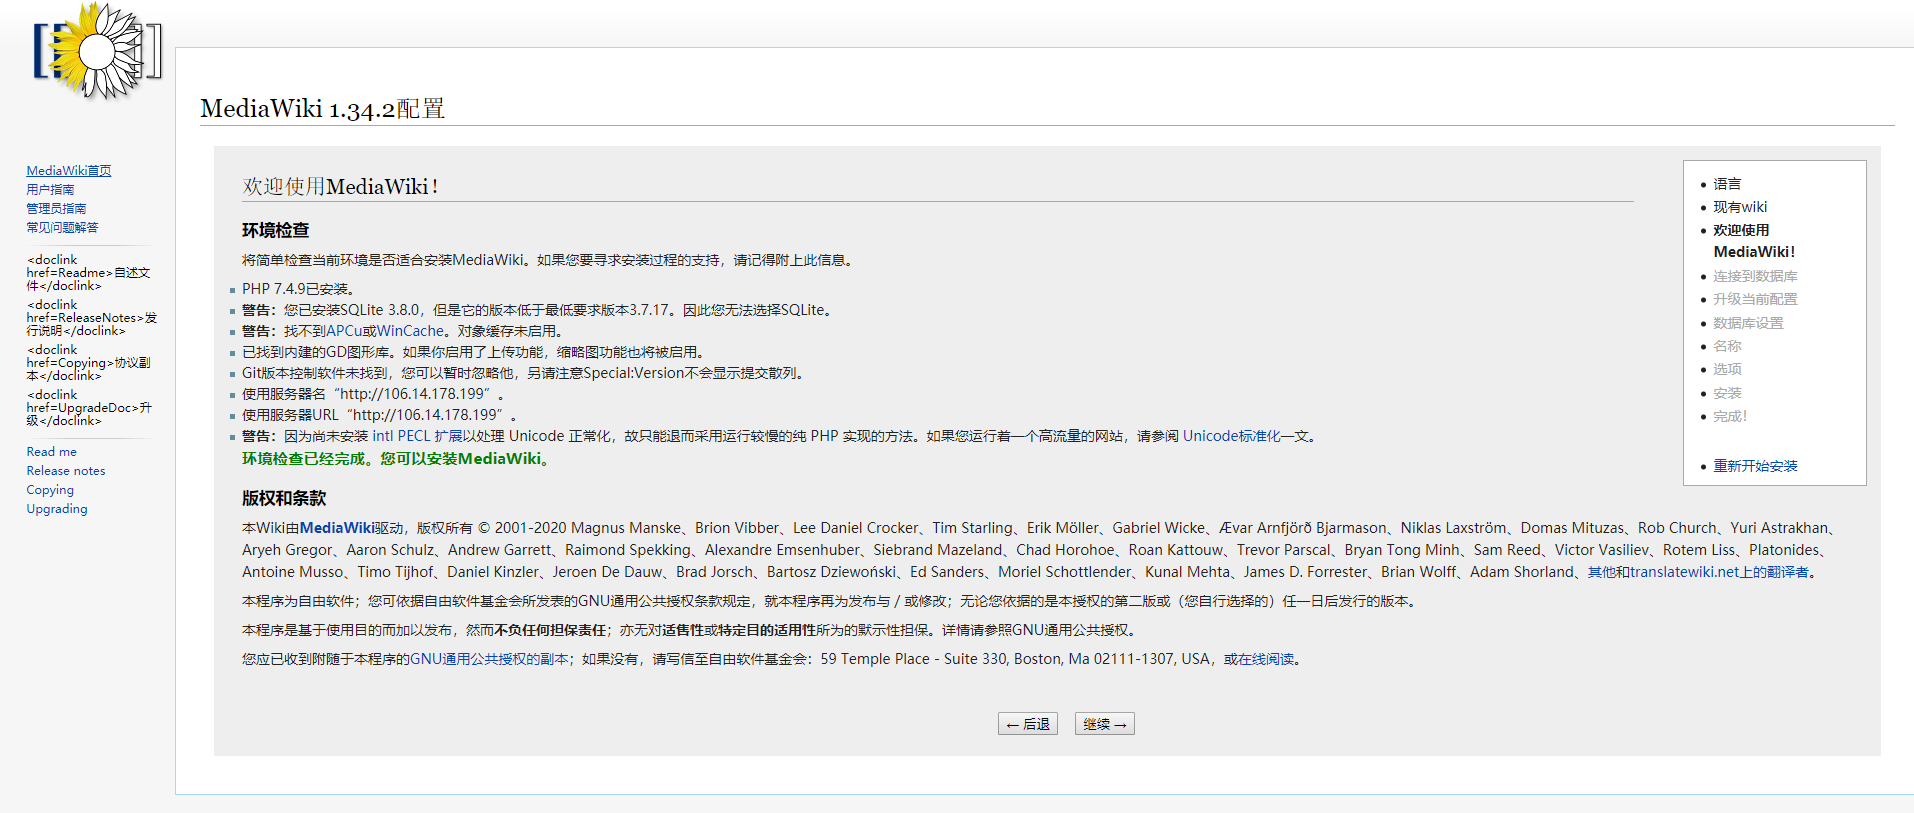Select the 完成! step

coord(1730,416)
